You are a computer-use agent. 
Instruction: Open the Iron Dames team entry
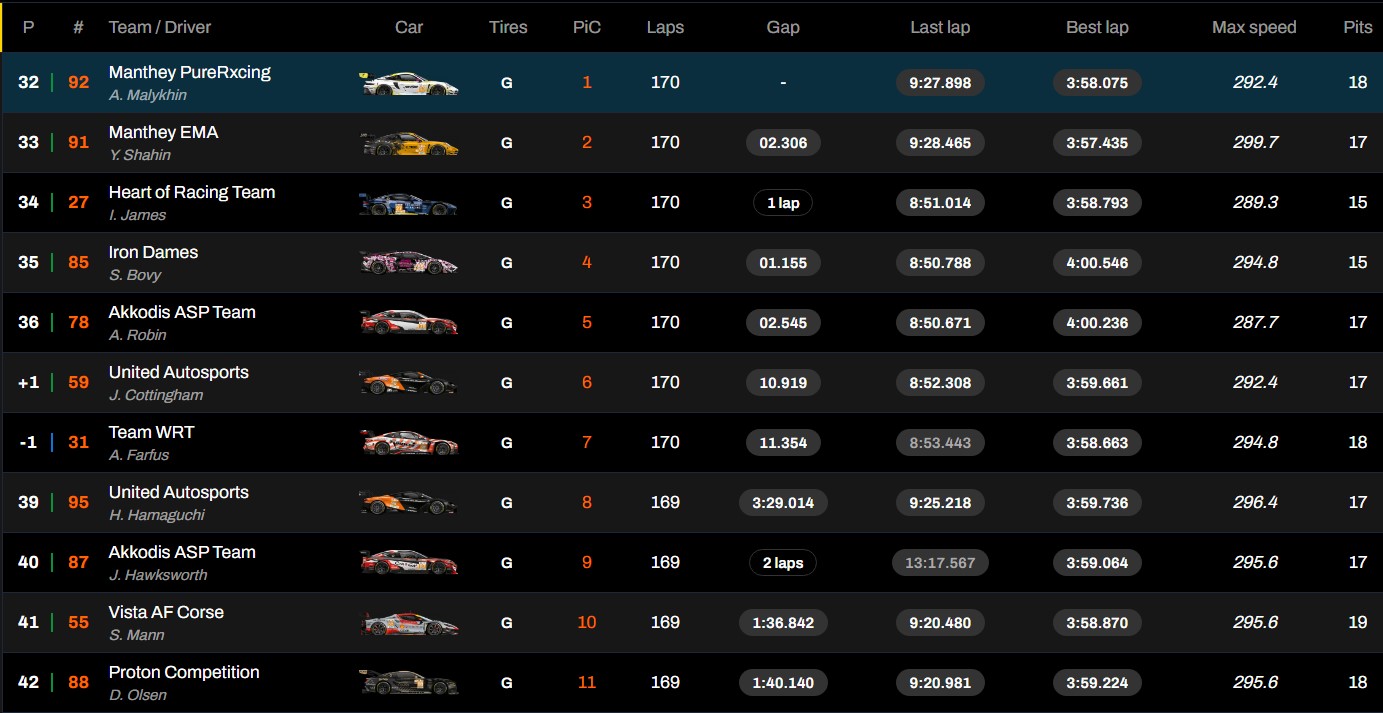coord(154,252)
